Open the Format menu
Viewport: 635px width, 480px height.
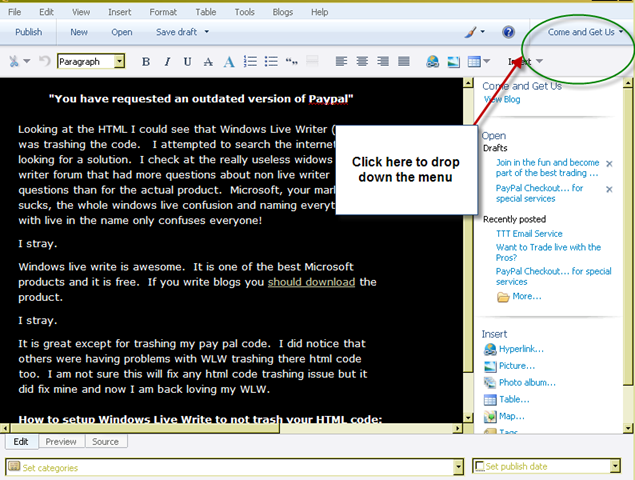coord(163,12)
